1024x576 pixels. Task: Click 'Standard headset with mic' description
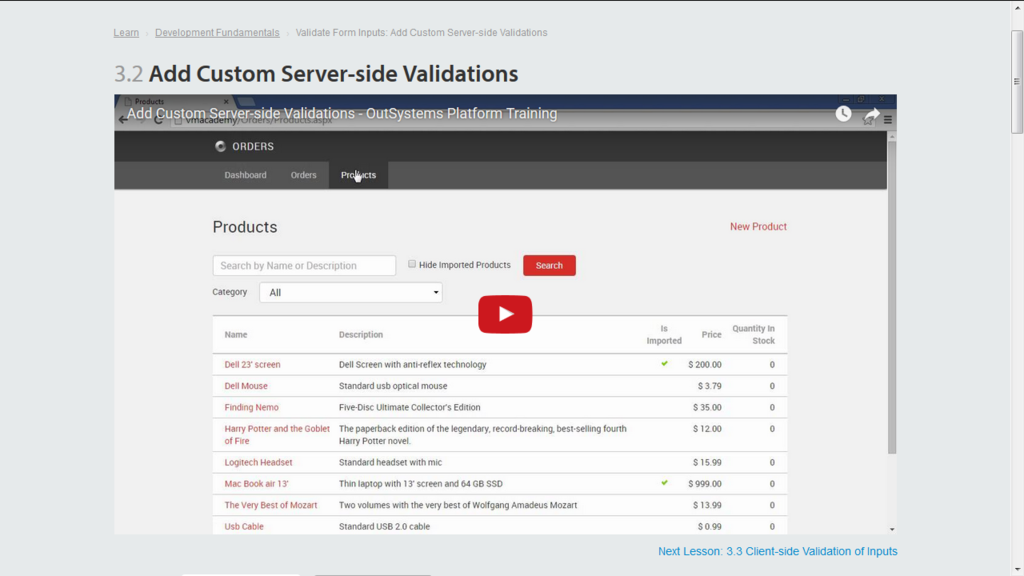(x=391, y=462)
